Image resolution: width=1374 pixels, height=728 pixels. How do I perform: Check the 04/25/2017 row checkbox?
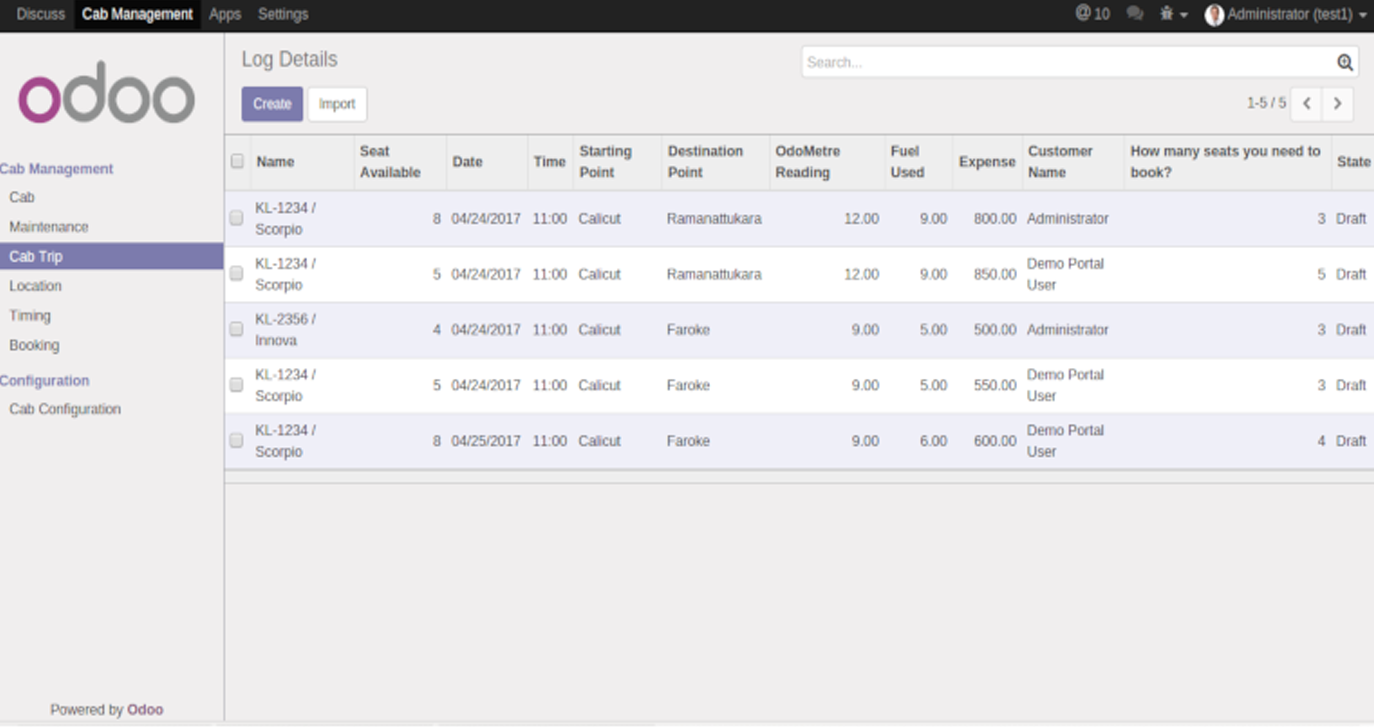pos(236,440)
